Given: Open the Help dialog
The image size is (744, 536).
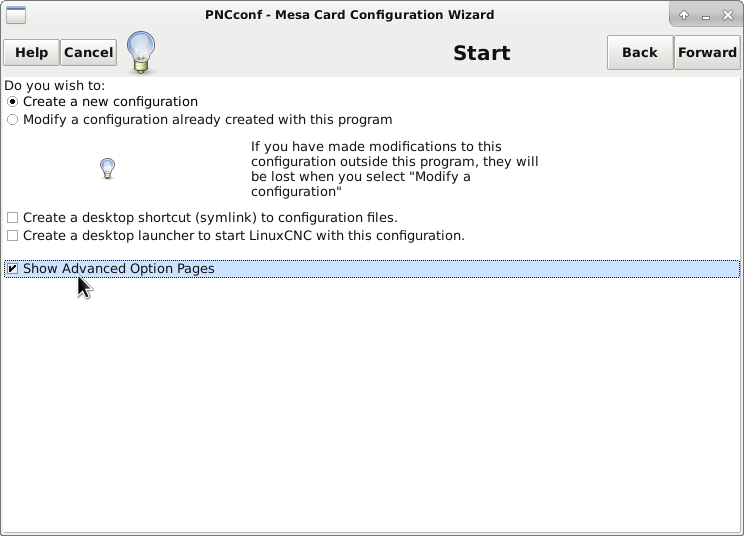Looking at the screenshot, I should [31, 53].
